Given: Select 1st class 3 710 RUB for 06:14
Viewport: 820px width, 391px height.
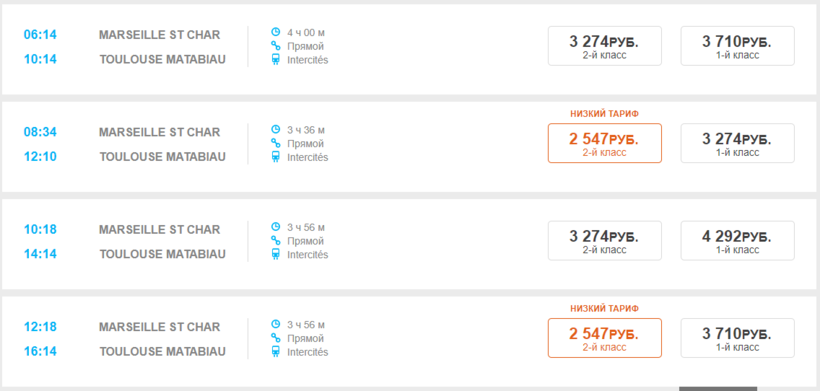Looking at the screenshot, I should pyautogui.click(x=737, y=46).
